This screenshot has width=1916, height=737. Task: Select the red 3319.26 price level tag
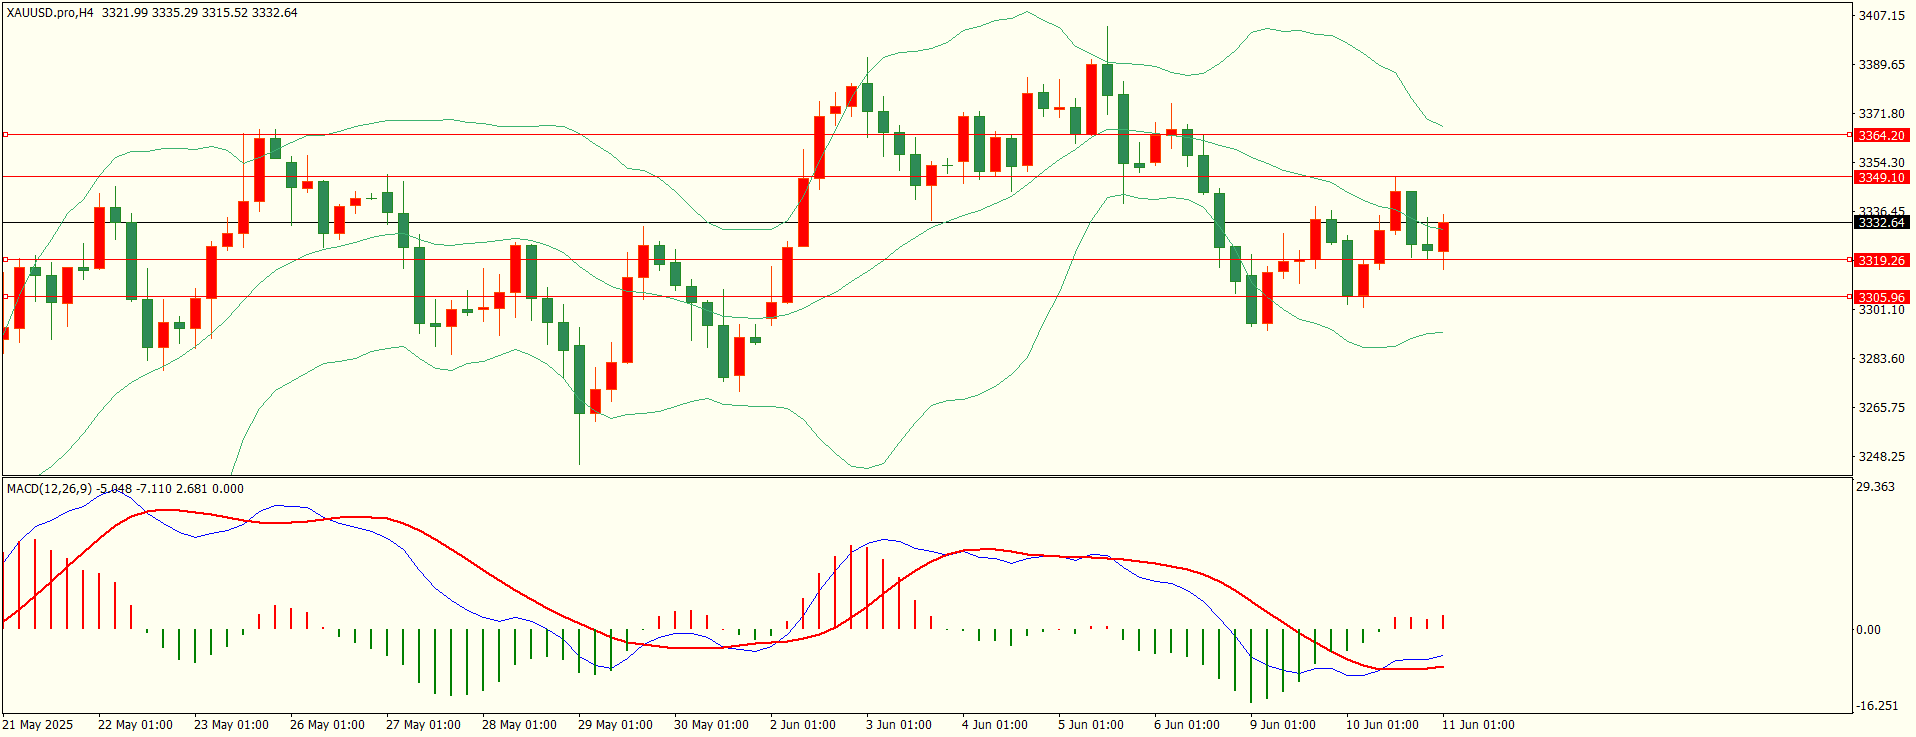click(1881, 260)
